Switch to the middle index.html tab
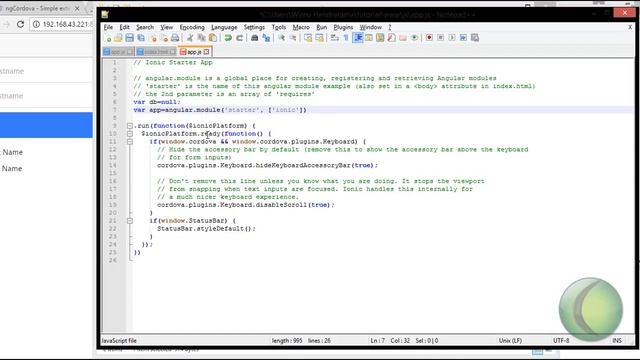 pyautogui.click(x=157, y=52)
